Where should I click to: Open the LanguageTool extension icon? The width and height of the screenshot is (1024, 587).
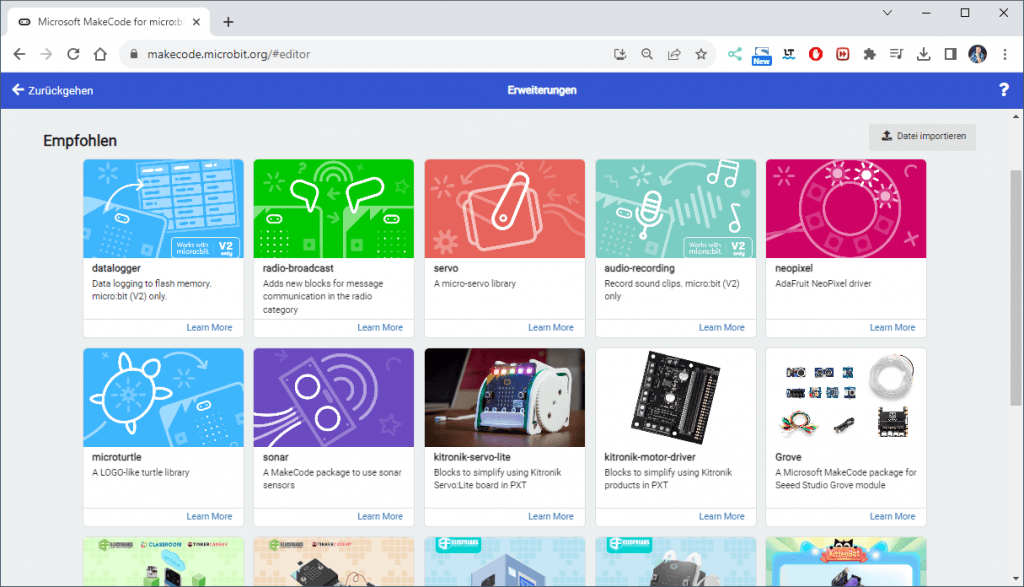point(788,54)
